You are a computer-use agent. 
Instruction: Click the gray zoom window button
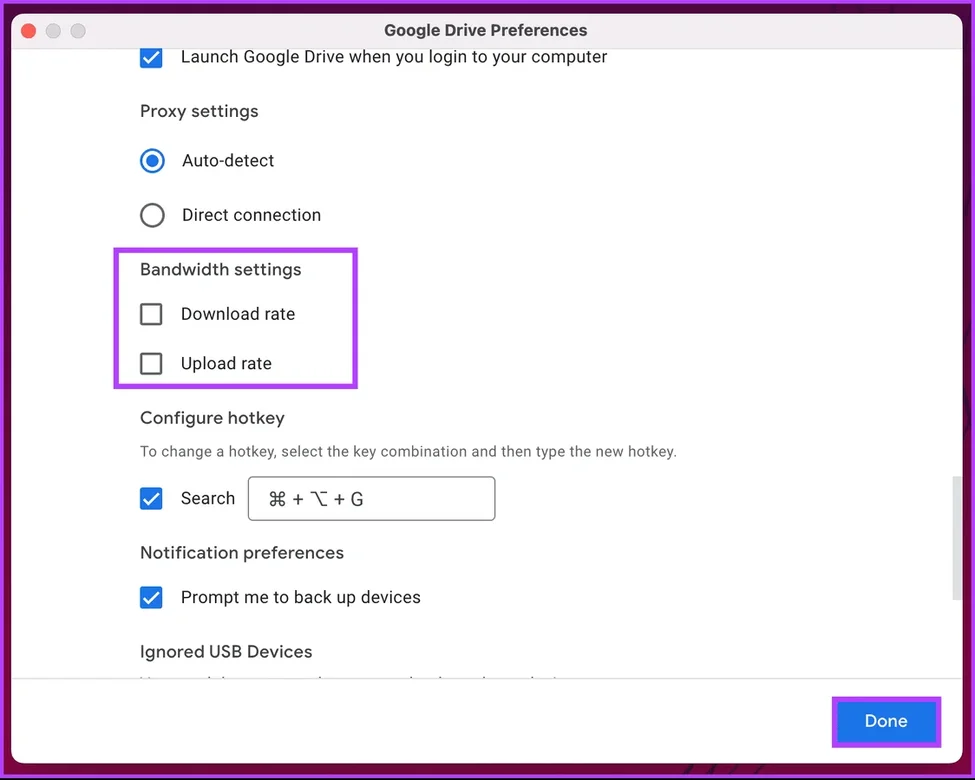pyautogui.click(x=77, y=31)
